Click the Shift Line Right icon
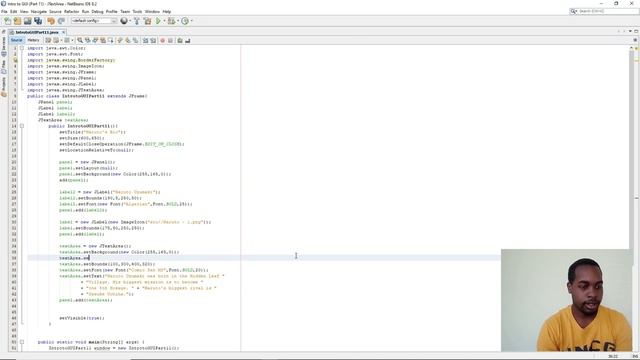This screenshot has width=640, height=360. coord(153,40)
